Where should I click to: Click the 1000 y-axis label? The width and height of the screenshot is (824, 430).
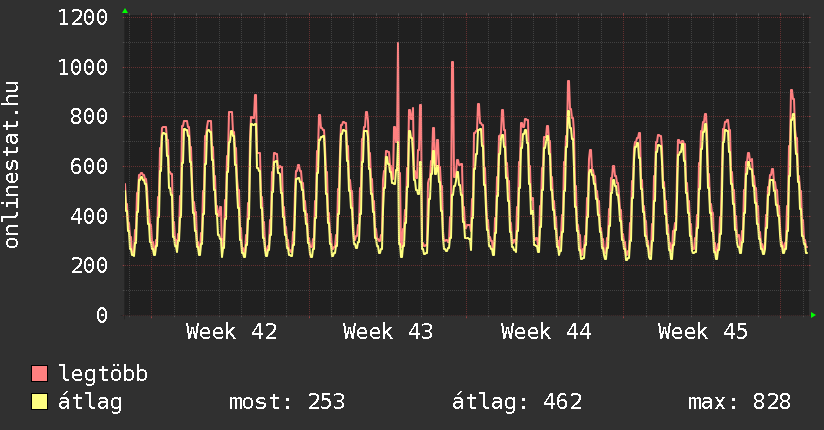click(x=84, y=68)
